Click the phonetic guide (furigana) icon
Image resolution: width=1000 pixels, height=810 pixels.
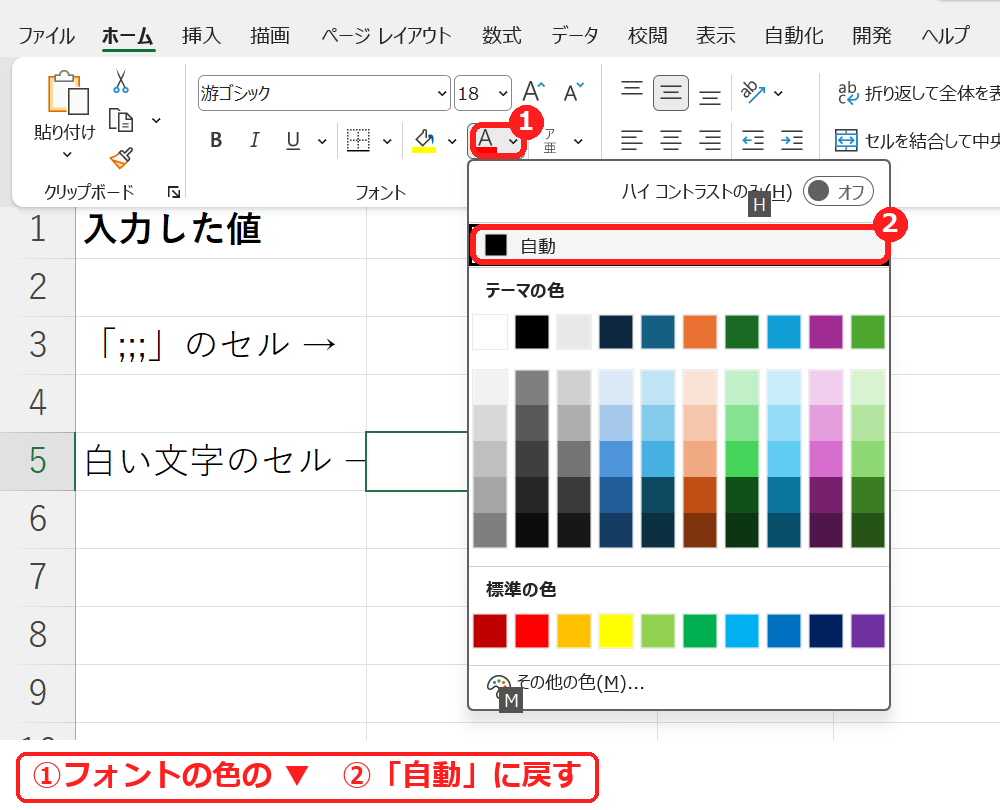[550, 141]
